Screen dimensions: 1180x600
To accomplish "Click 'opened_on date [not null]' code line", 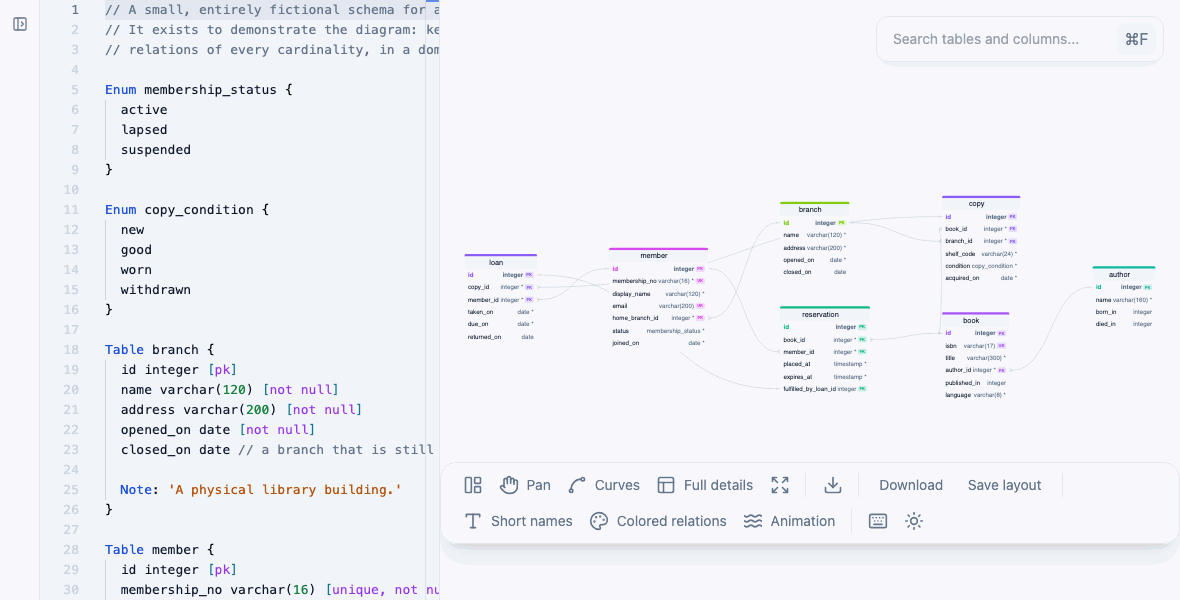I will (x=217, y=430).
